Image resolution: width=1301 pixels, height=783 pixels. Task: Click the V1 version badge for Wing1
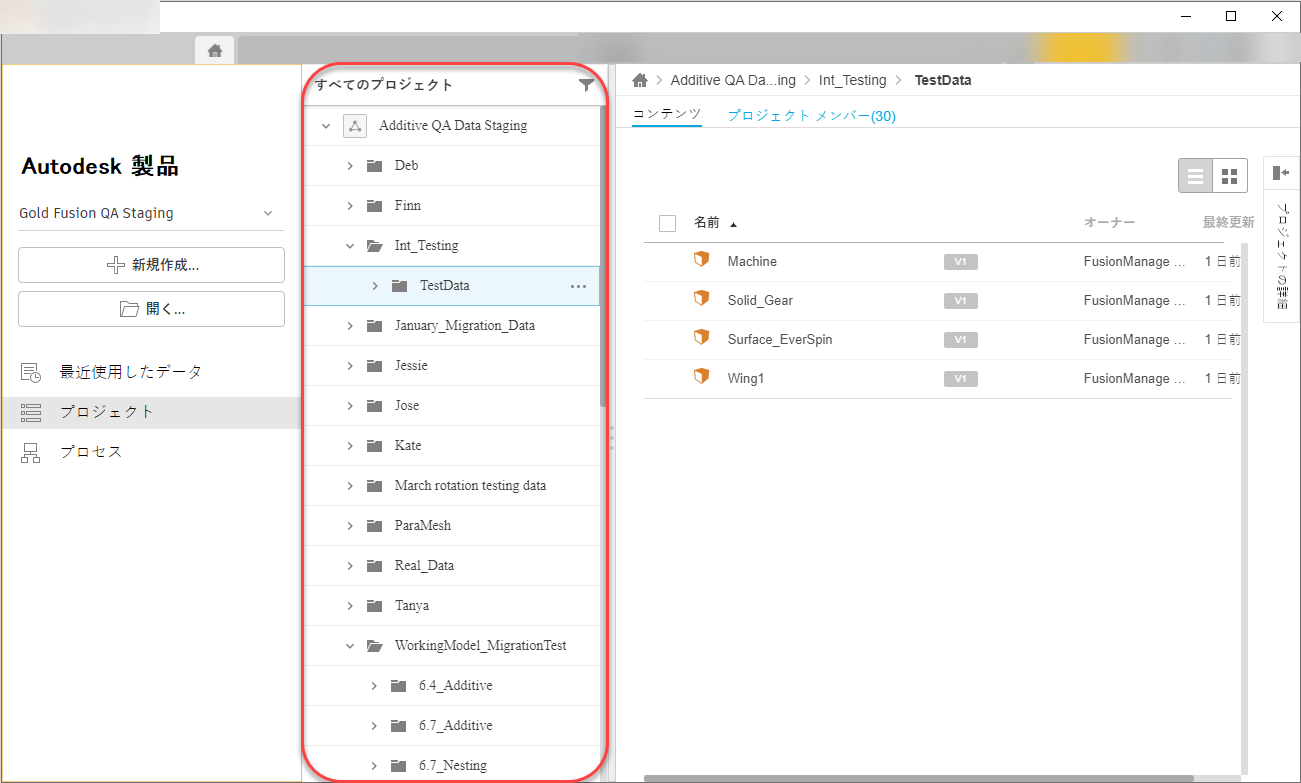tap(960, 379)
